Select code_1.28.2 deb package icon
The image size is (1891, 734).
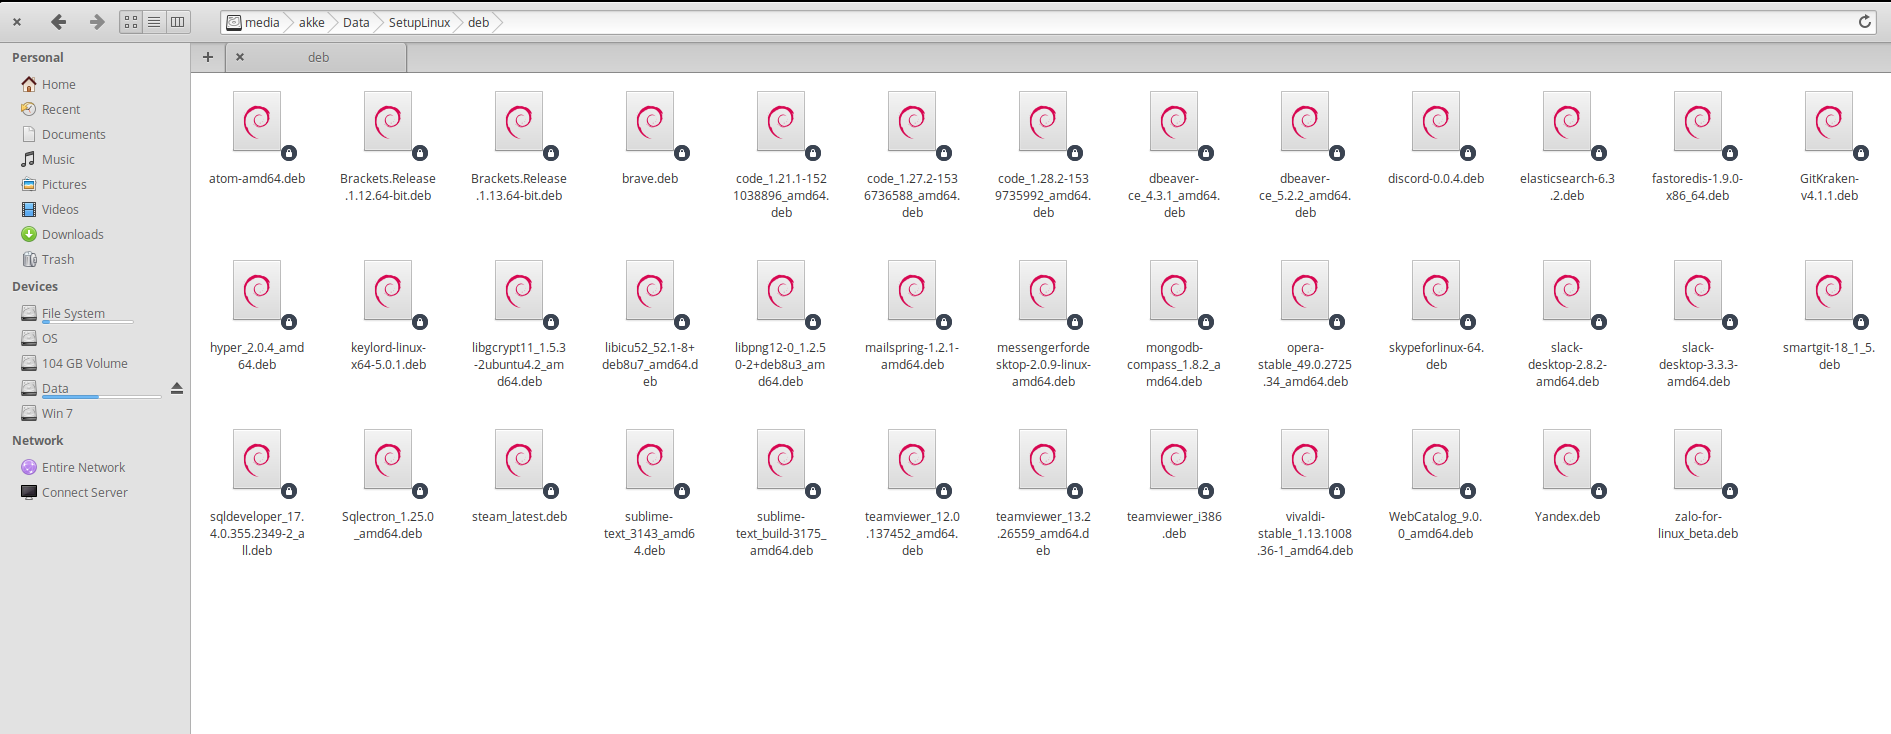point(1043,123)
